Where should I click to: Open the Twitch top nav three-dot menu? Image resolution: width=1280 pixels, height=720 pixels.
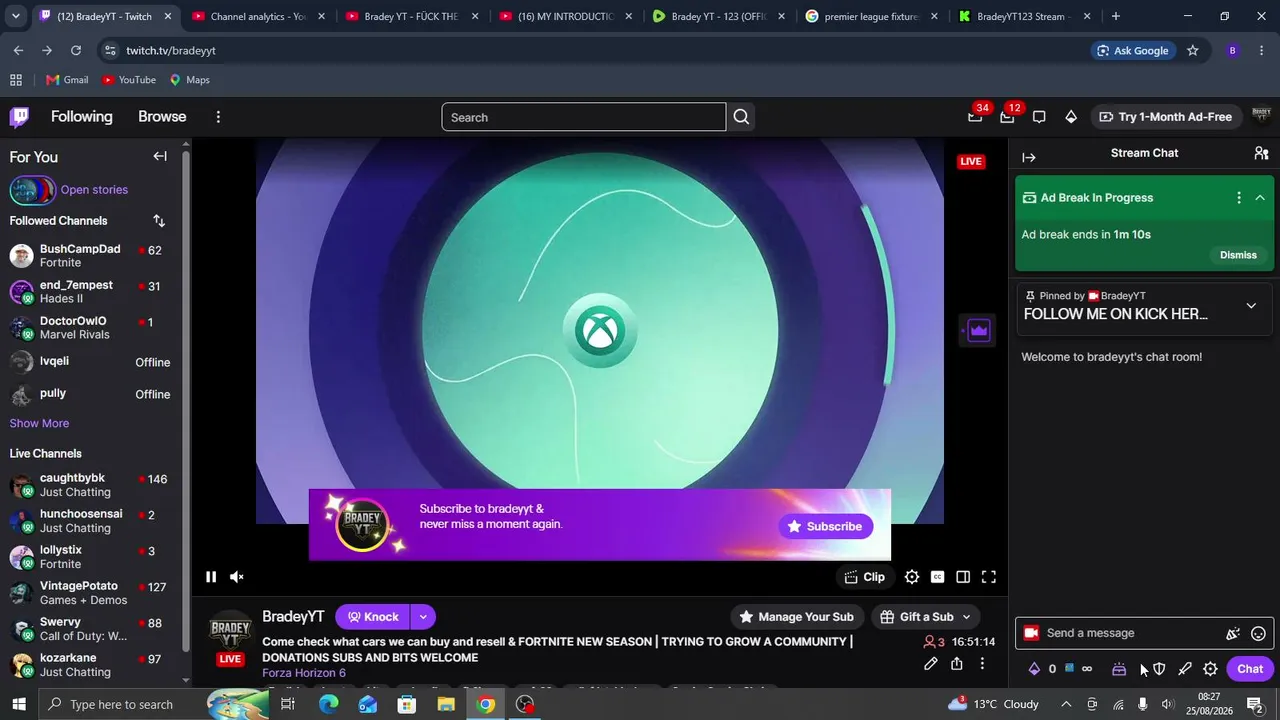point(218,117)
